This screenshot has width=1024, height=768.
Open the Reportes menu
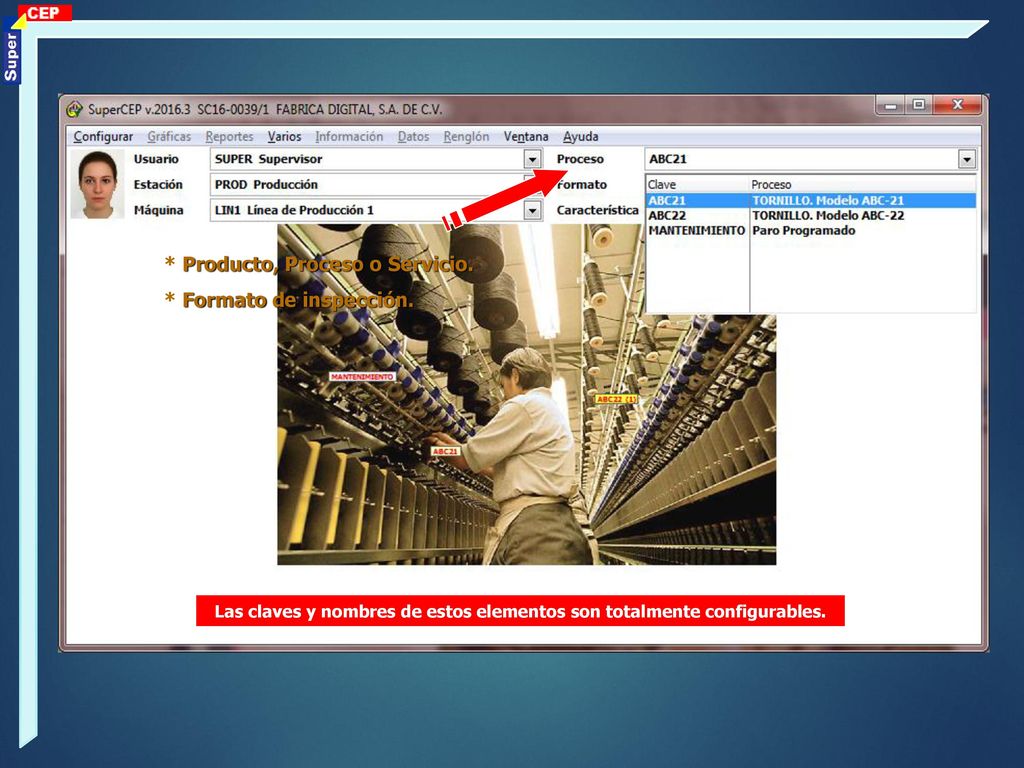pos(229,136)
